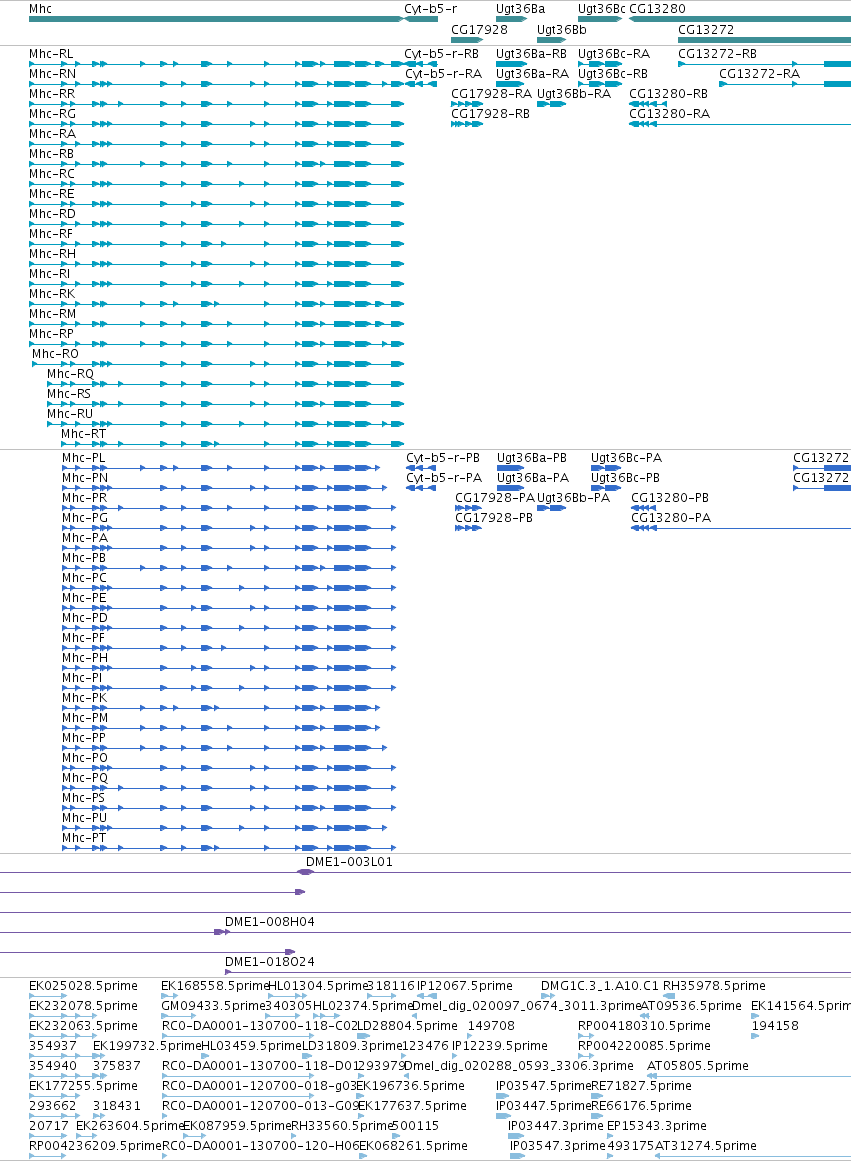Click the EK025028.5prime EST label
851x1161 pixels.
point(83,986)
